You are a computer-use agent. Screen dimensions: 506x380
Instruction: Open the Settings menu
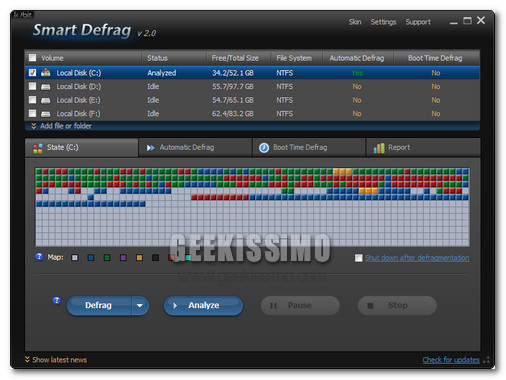[x=383, y=22]
